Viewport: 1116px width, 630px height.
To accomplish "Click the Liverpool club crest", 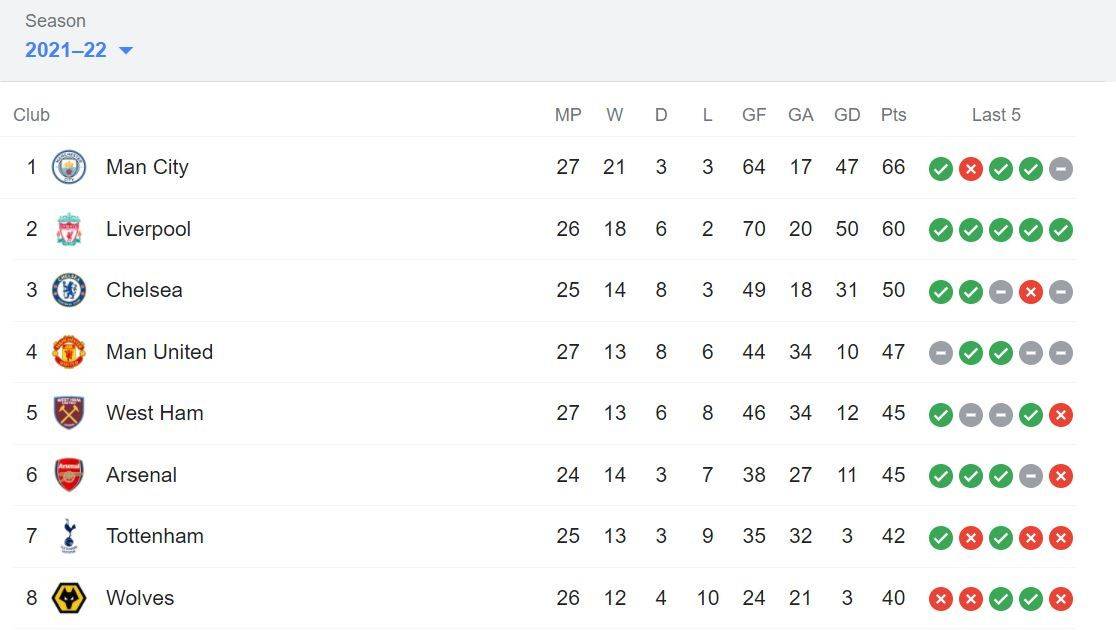I will tap(69, 229).
